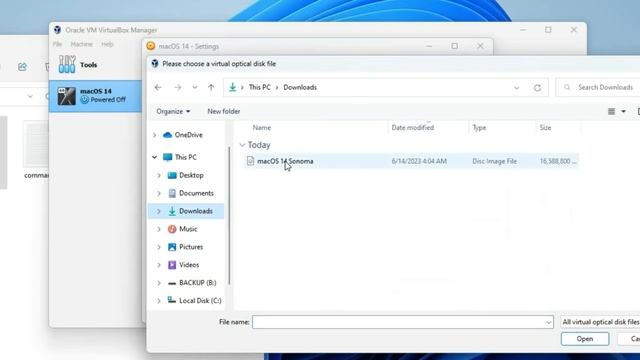This screenshot has width=640, height=360.
Task: Expand the Videos folder node
Action: pyautogui.click(x=159, y=265)
